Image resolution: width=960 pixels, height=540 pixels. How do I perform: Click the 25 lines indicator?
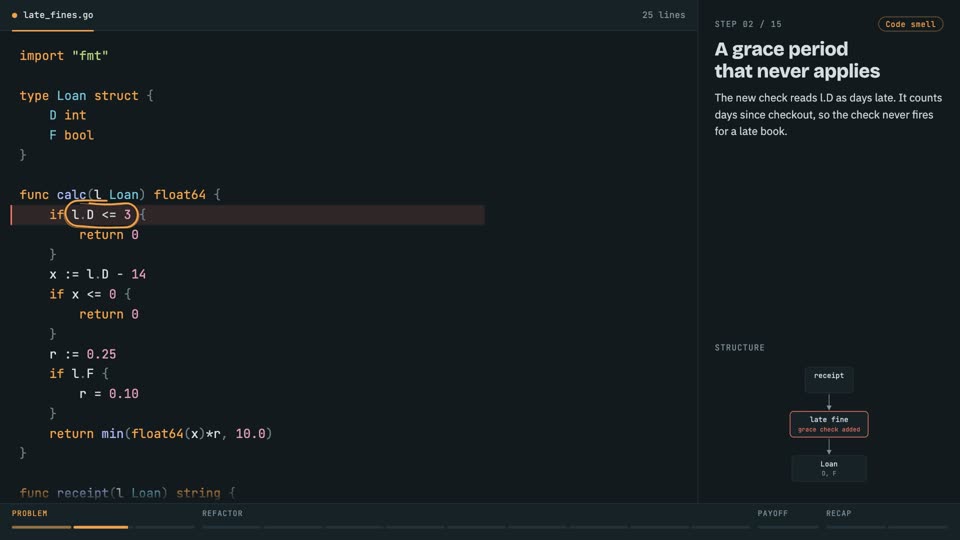[x=663, y=15]
